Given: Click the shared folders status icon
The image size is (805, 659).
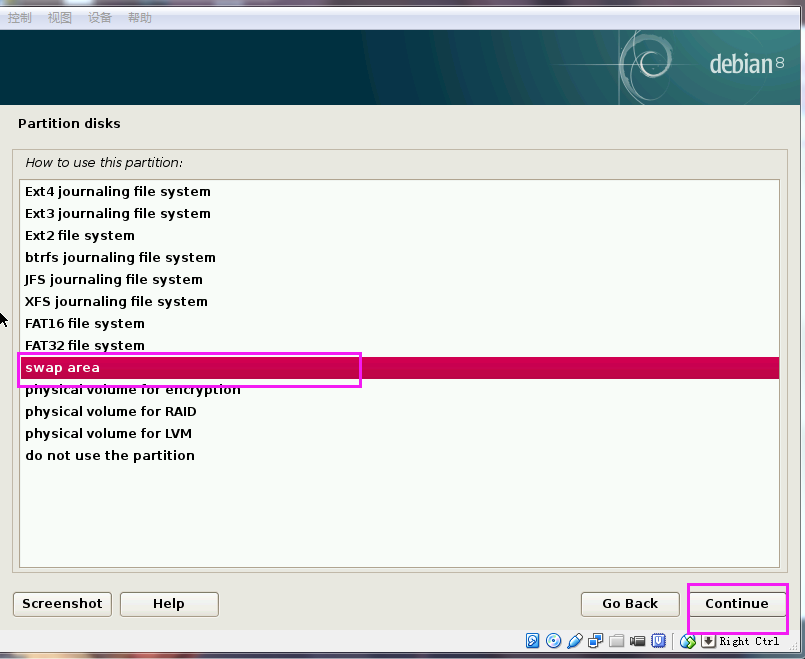Looking at the screenshot, I should pyautogui.click(x=617, y=641).
